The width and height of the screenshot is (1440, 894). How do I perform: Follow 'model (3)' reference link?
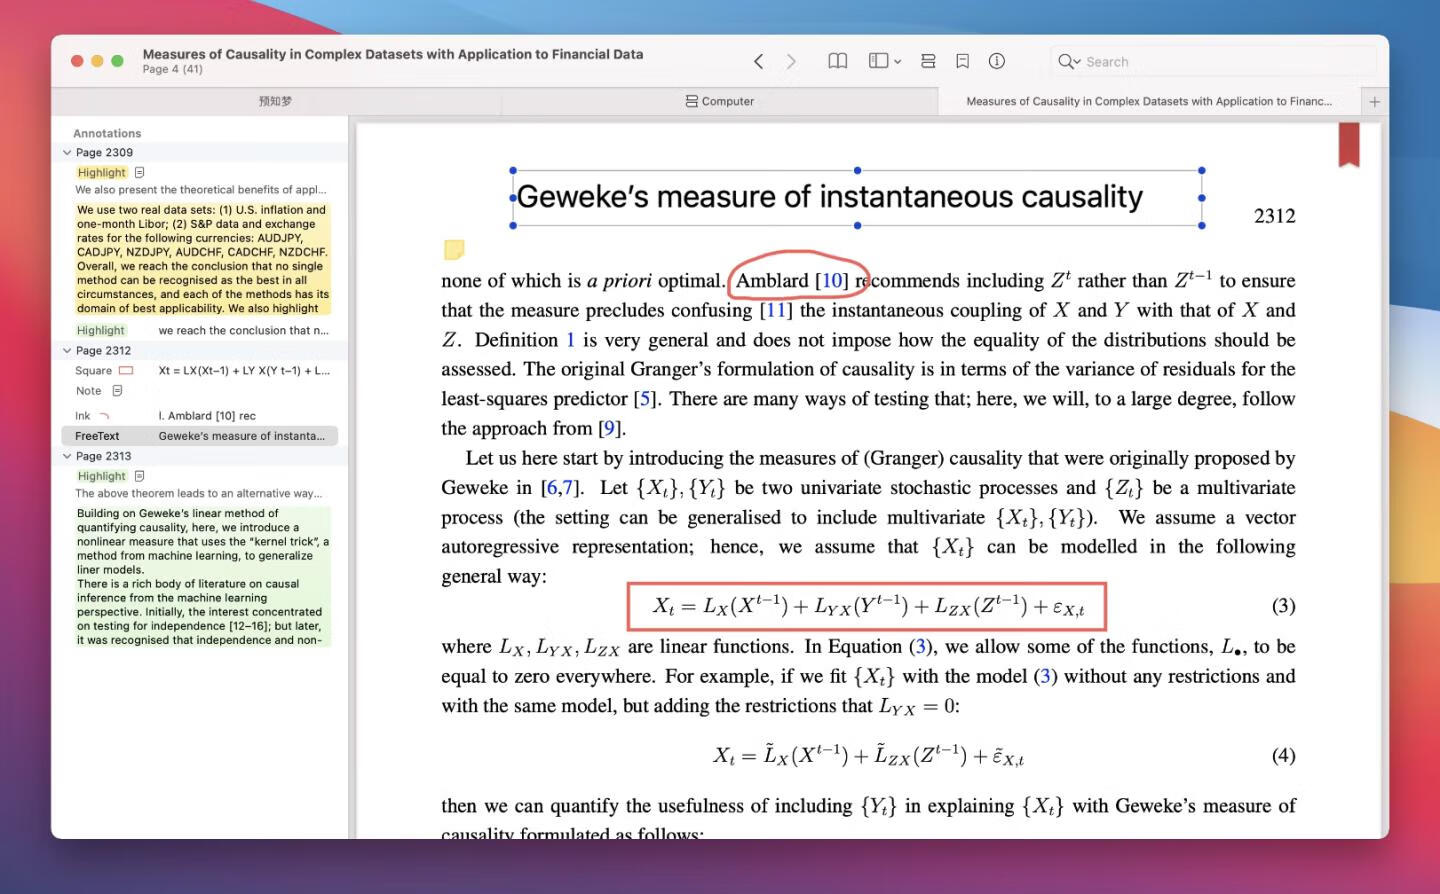[x=1045, y=677]
